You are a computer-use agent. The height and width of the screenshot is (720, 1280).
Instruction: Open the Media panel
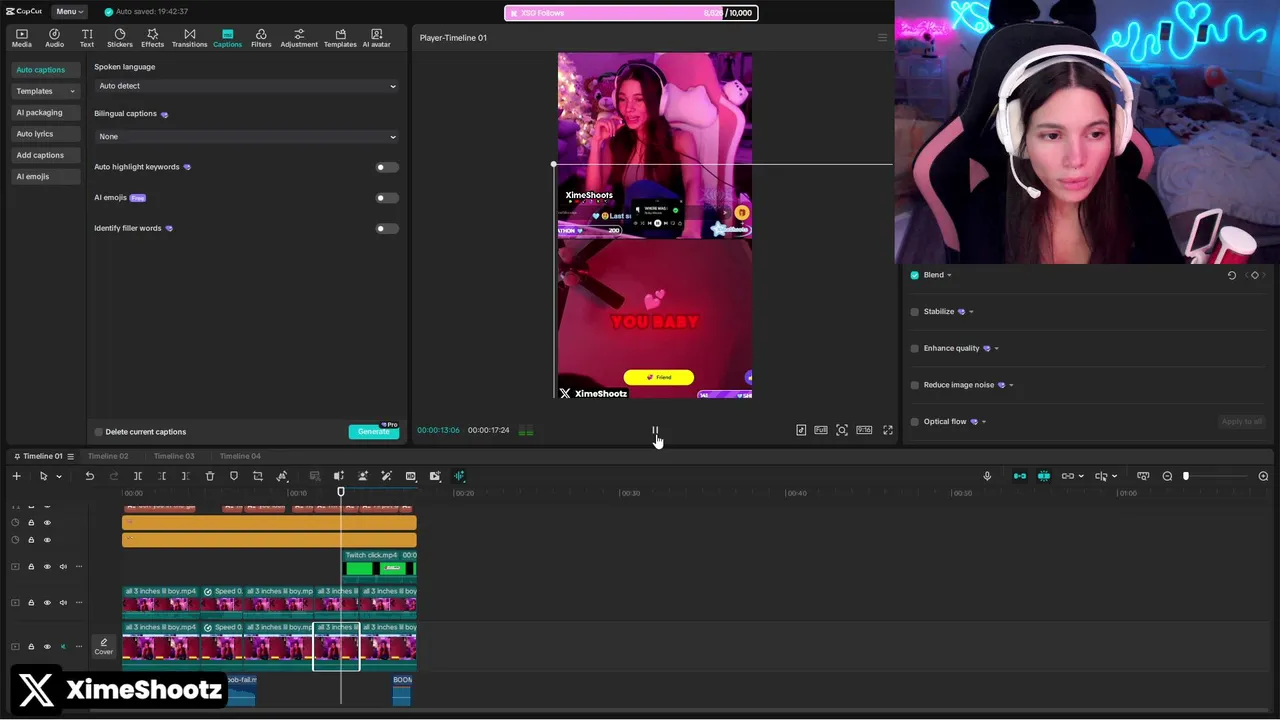21,38
